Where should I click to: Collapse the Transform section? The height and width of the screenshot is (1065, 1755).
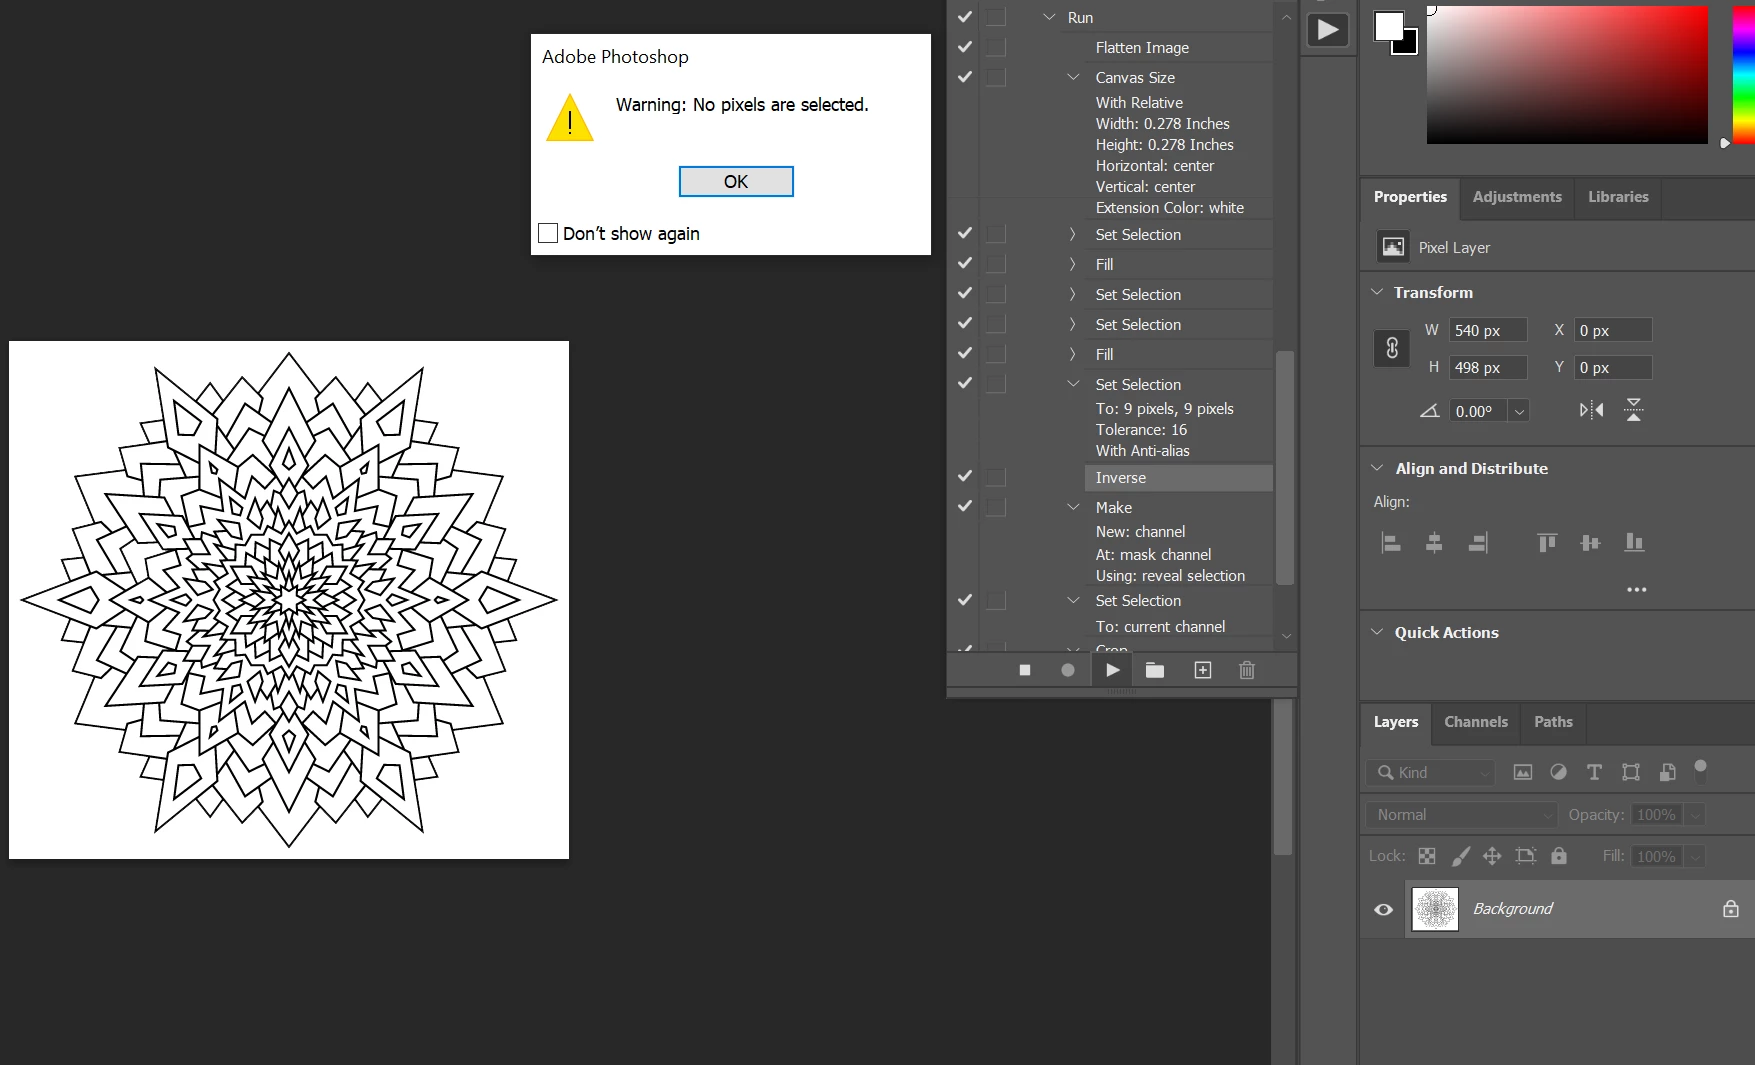[1377, 292]
